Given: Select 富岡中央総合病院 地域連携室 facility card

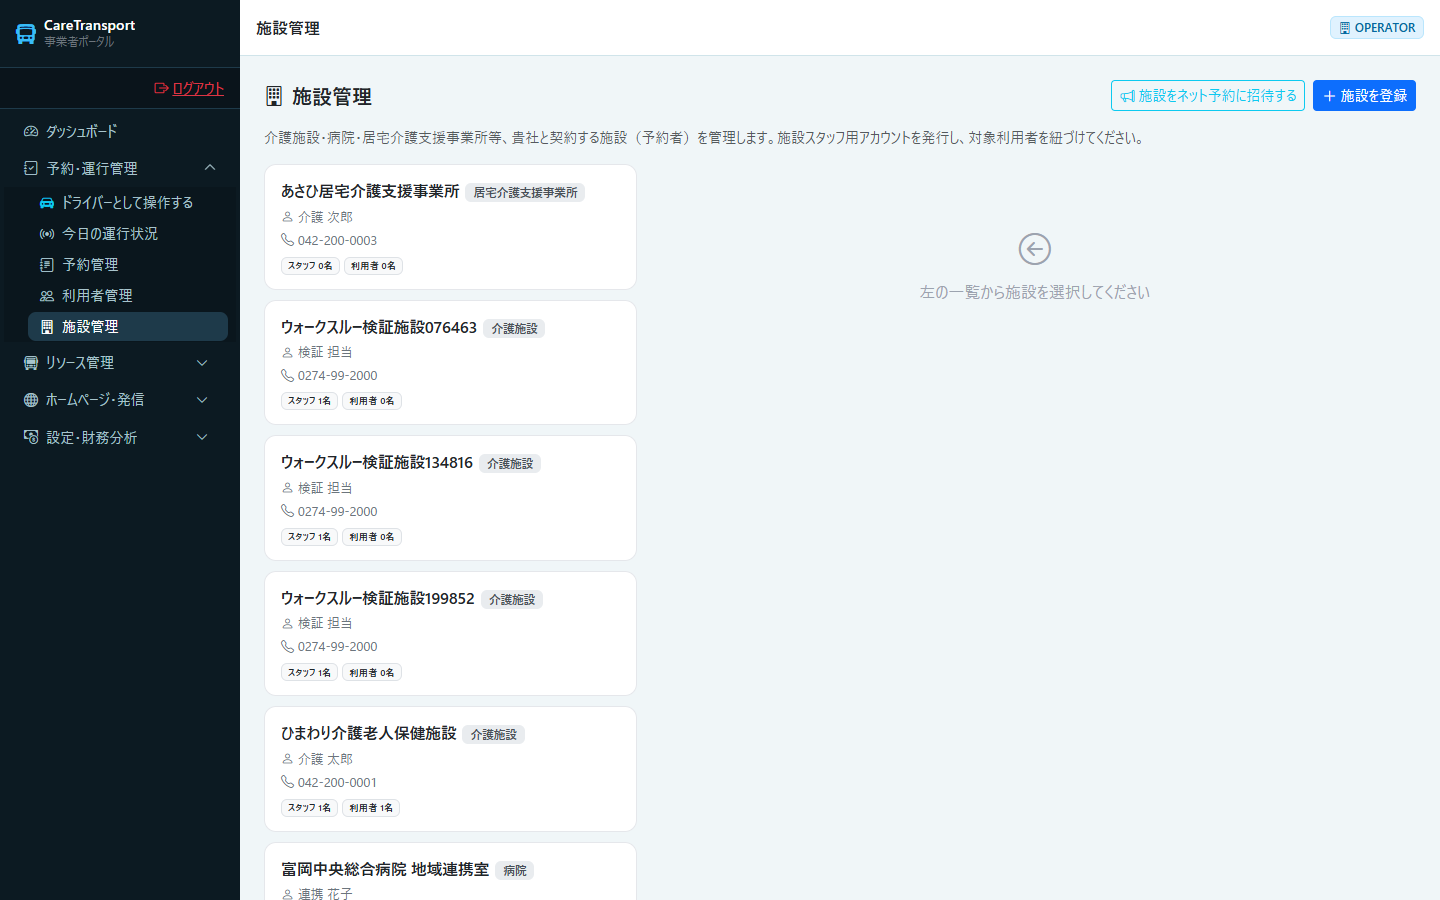Looking at the screenshot, I should click(450, 872).
